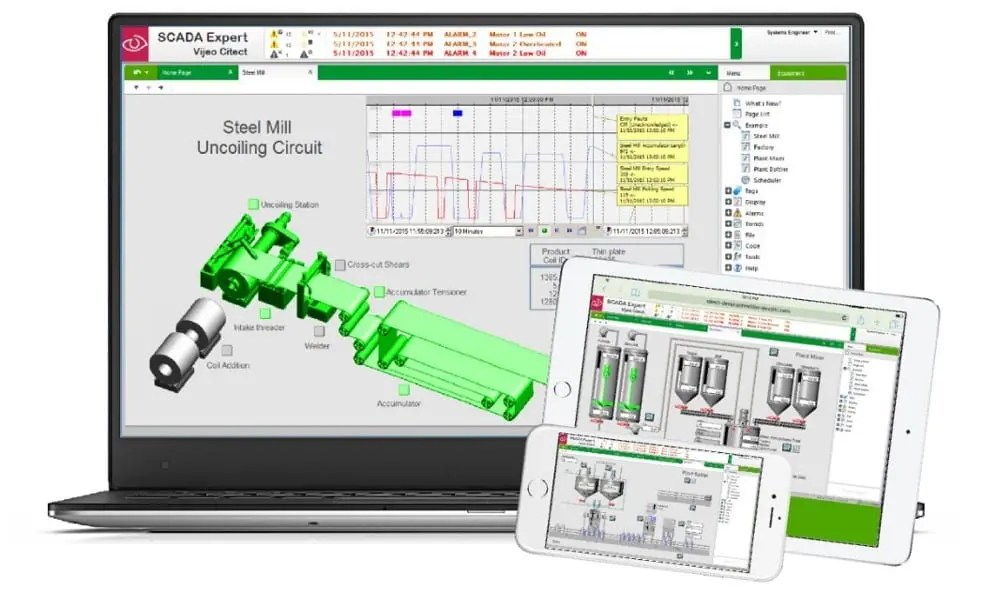Toggle the Accumulator checkbox
The image size is (982, 606).
click(404, 389)
